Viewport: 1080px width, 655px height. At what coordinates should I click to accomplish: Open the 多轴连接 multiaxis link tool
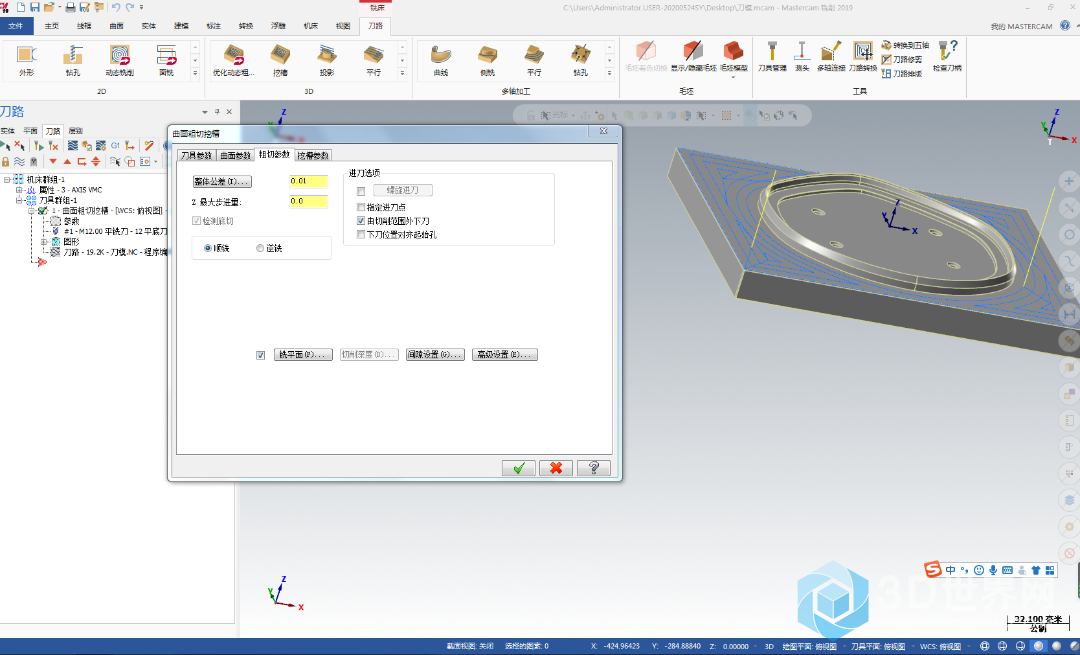831,56
